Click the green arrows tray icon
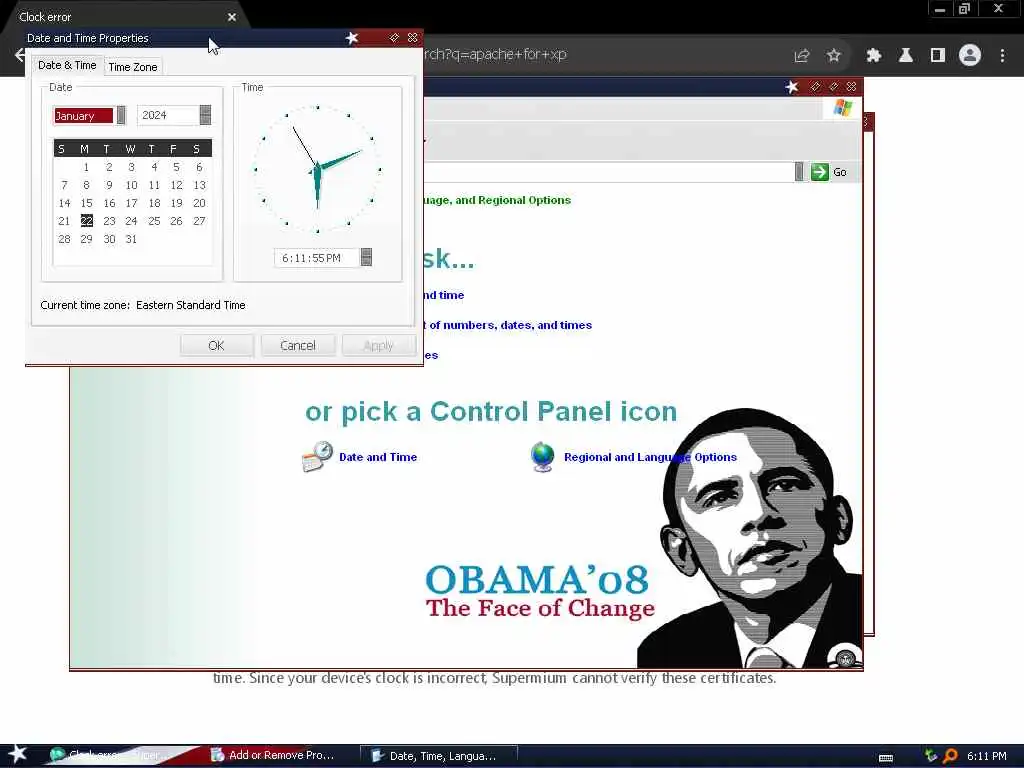Screen dimensions: 1024x768 pos(931,756)
